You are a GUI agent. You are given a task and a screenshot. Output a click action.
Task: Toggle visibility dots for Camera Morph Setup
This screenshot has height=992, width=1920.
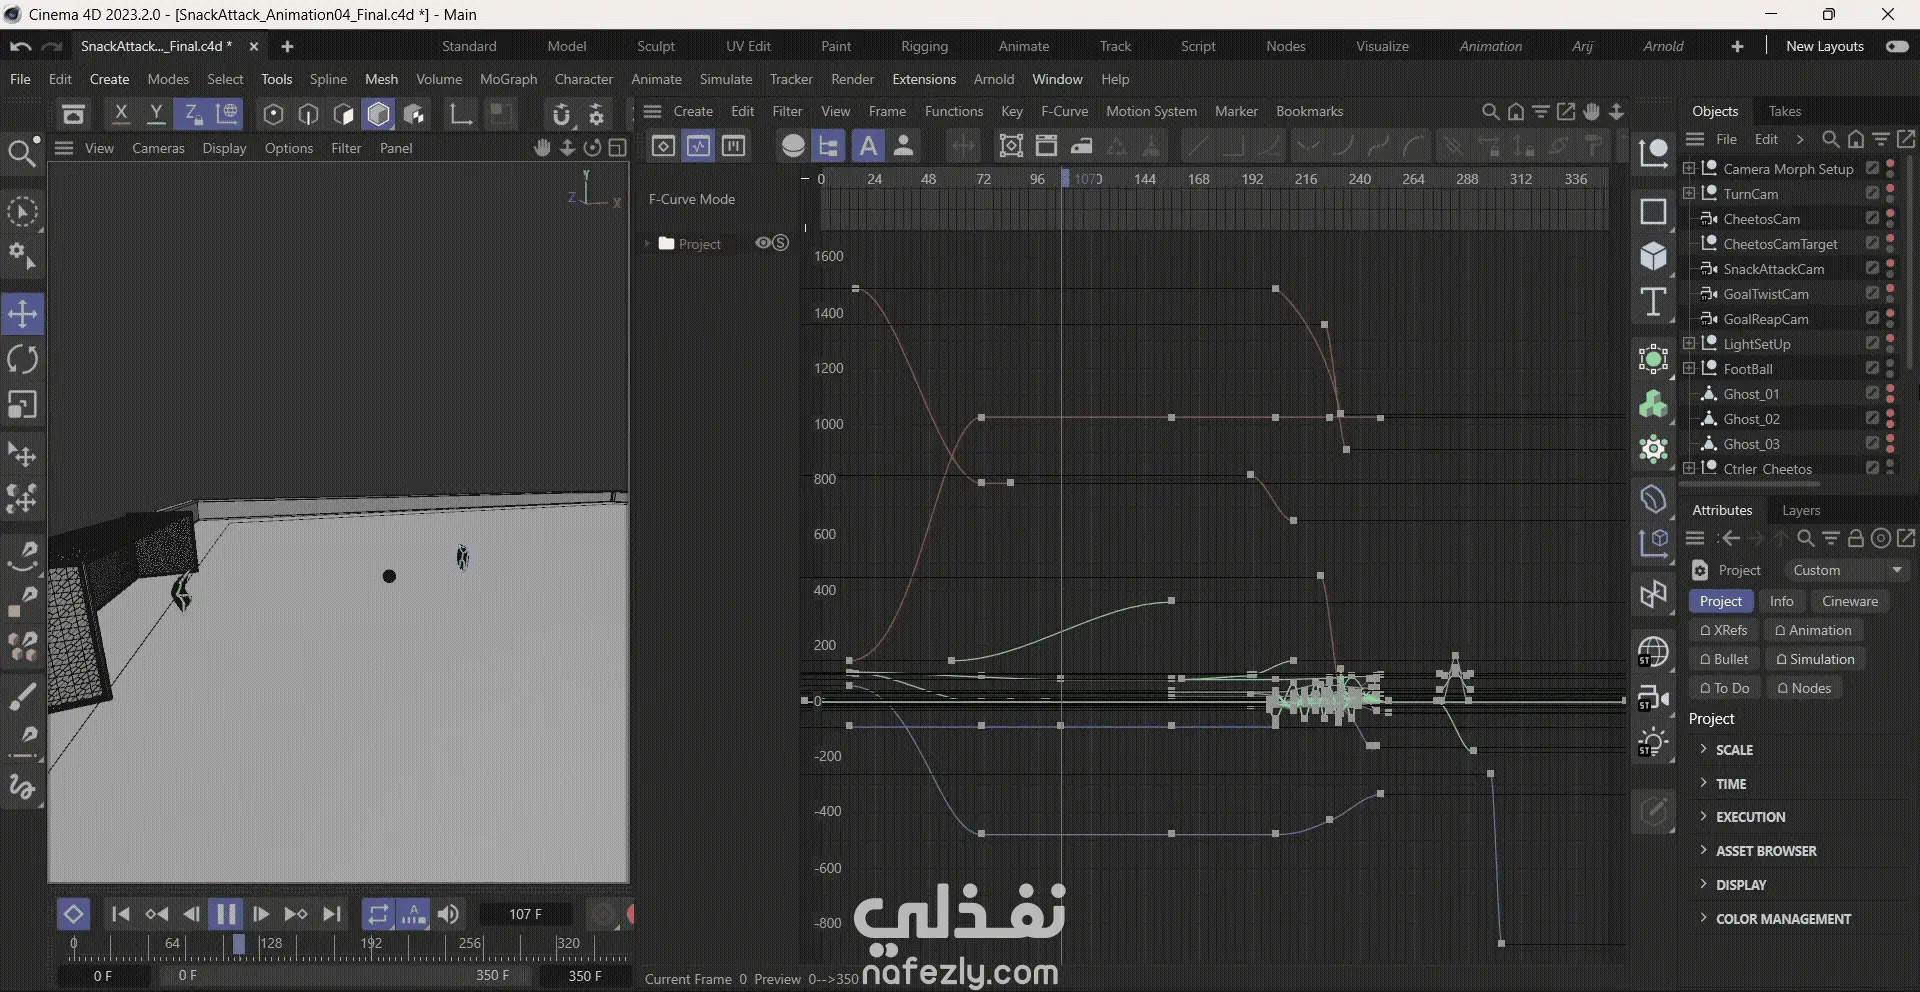(x=1890, y=168)
